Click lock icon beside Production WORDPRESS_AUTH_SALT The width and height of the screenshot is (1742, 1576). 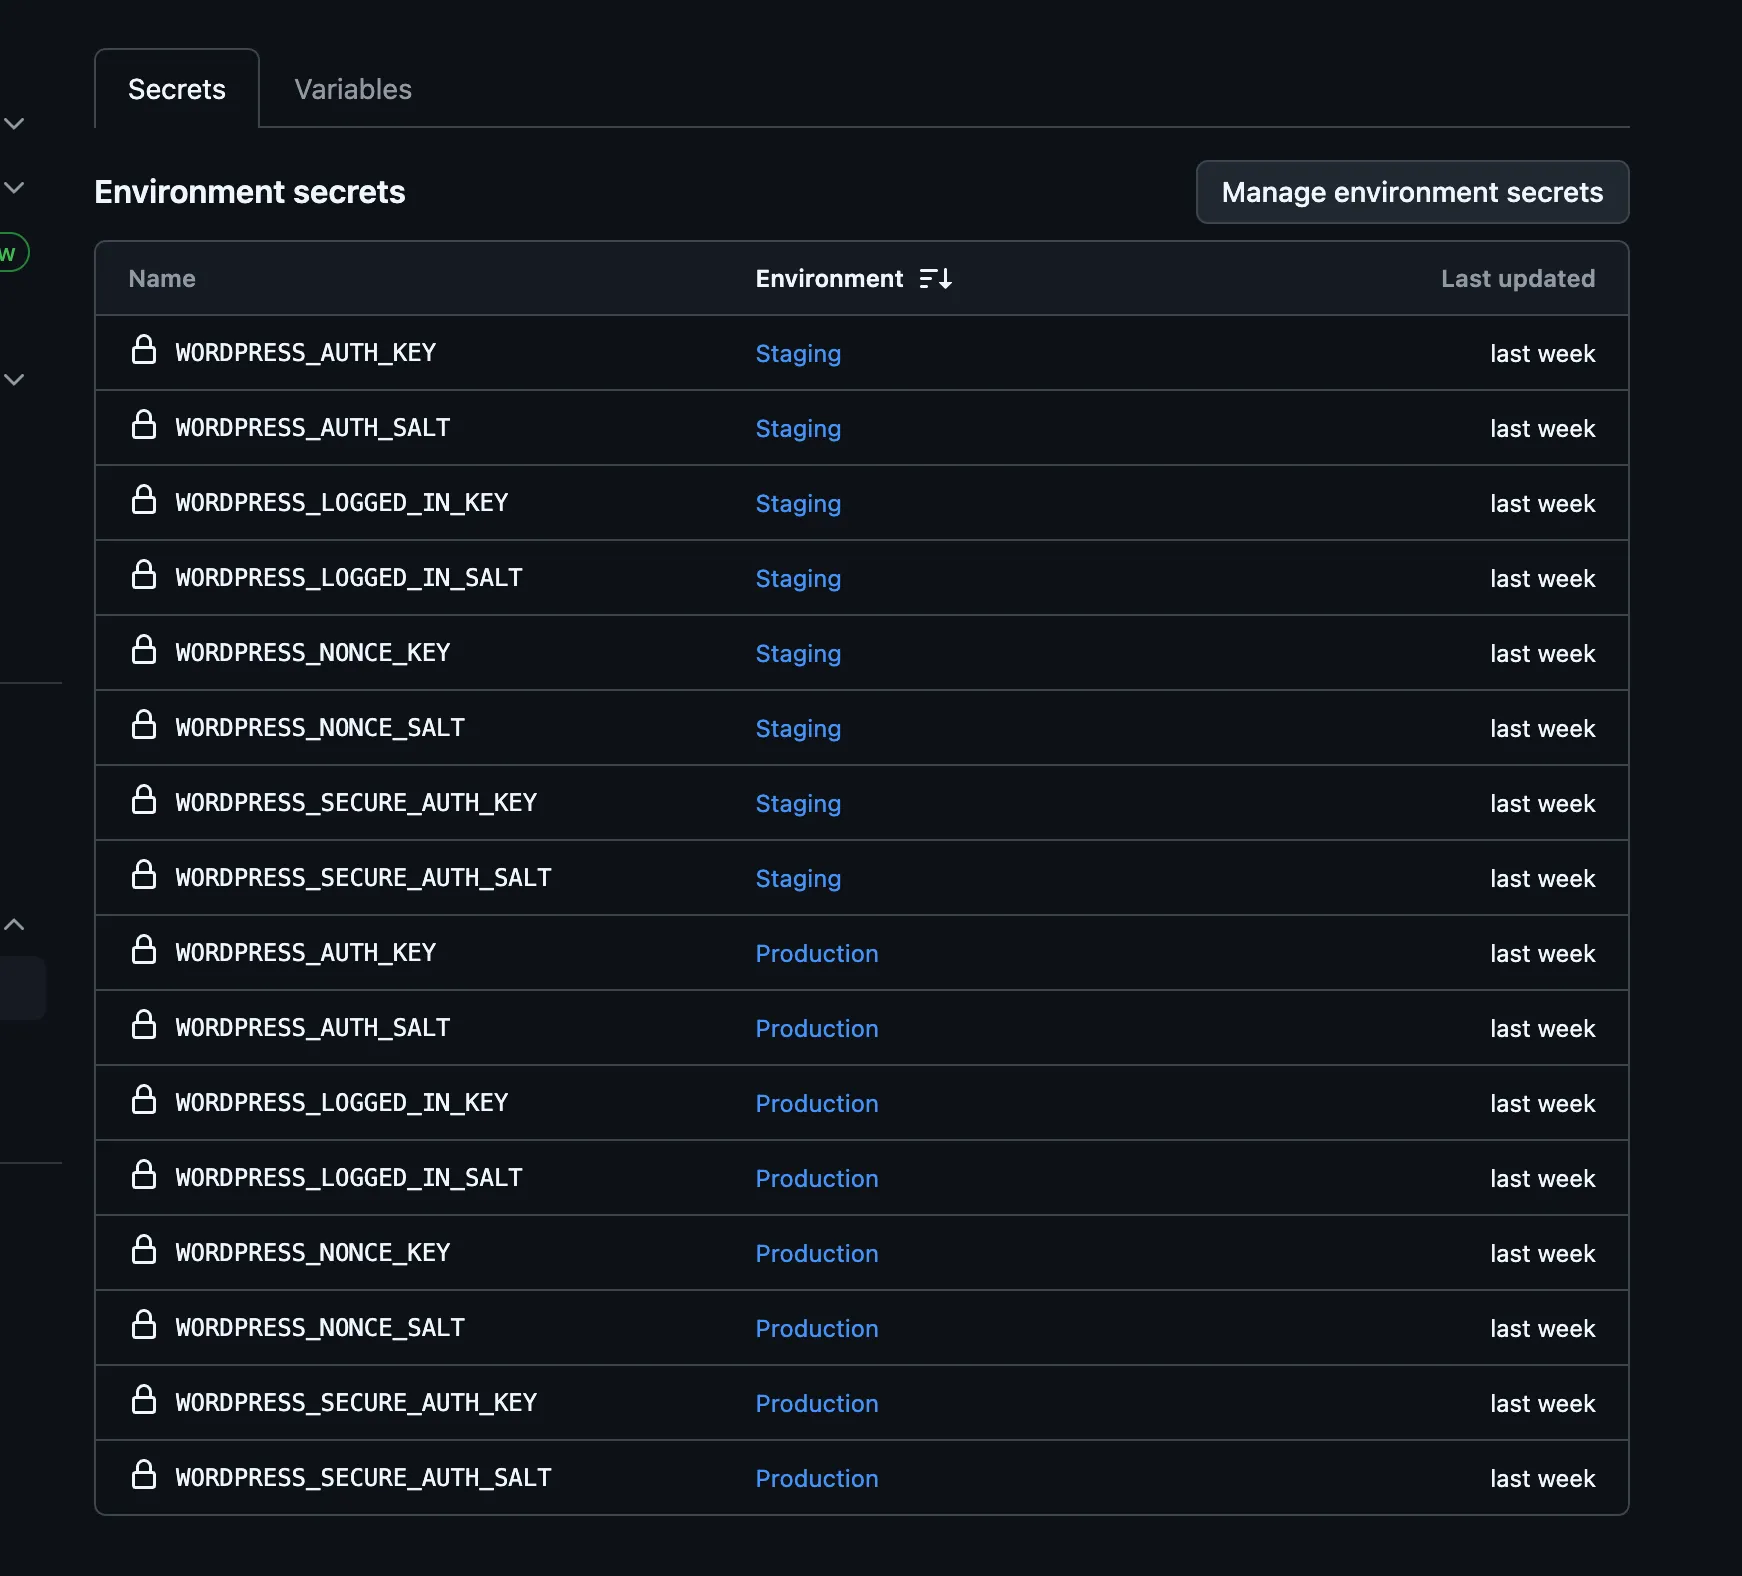point(144,1025)
